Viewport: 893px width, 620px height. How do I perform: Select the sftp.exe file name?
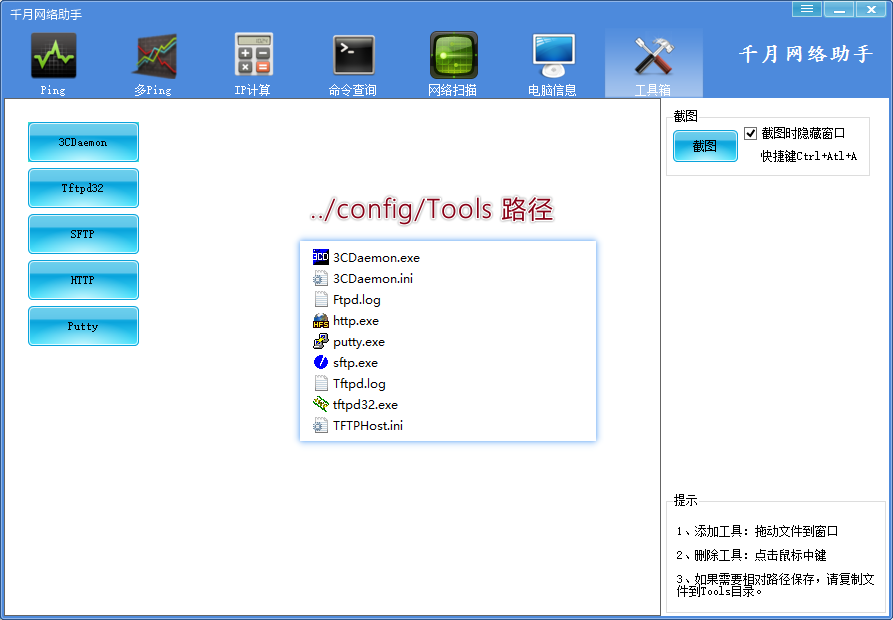click(x=355, y=363)
